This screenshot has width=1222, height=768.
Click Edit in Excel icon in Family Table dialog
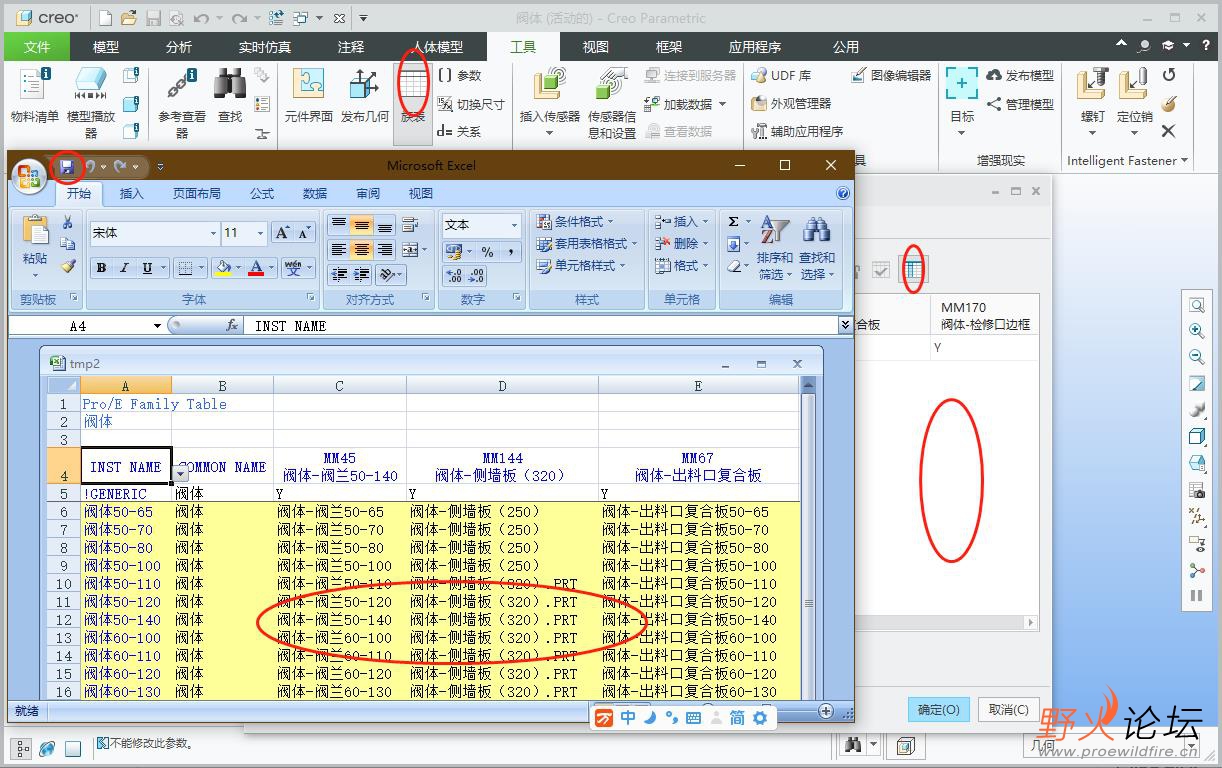coord(914,269)
